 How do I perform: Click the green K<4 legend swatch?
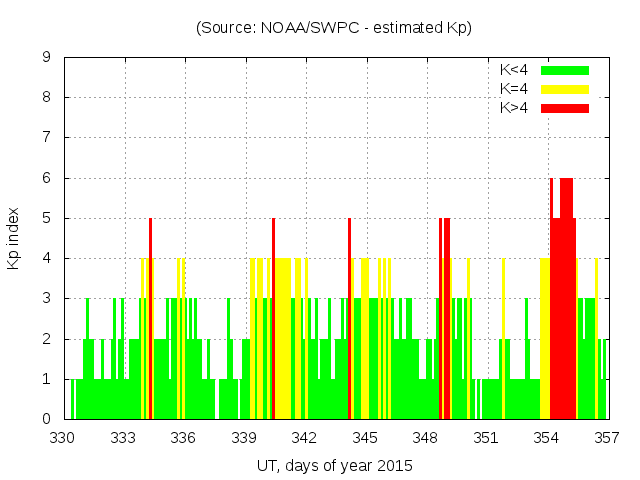[x=564, y=70]
